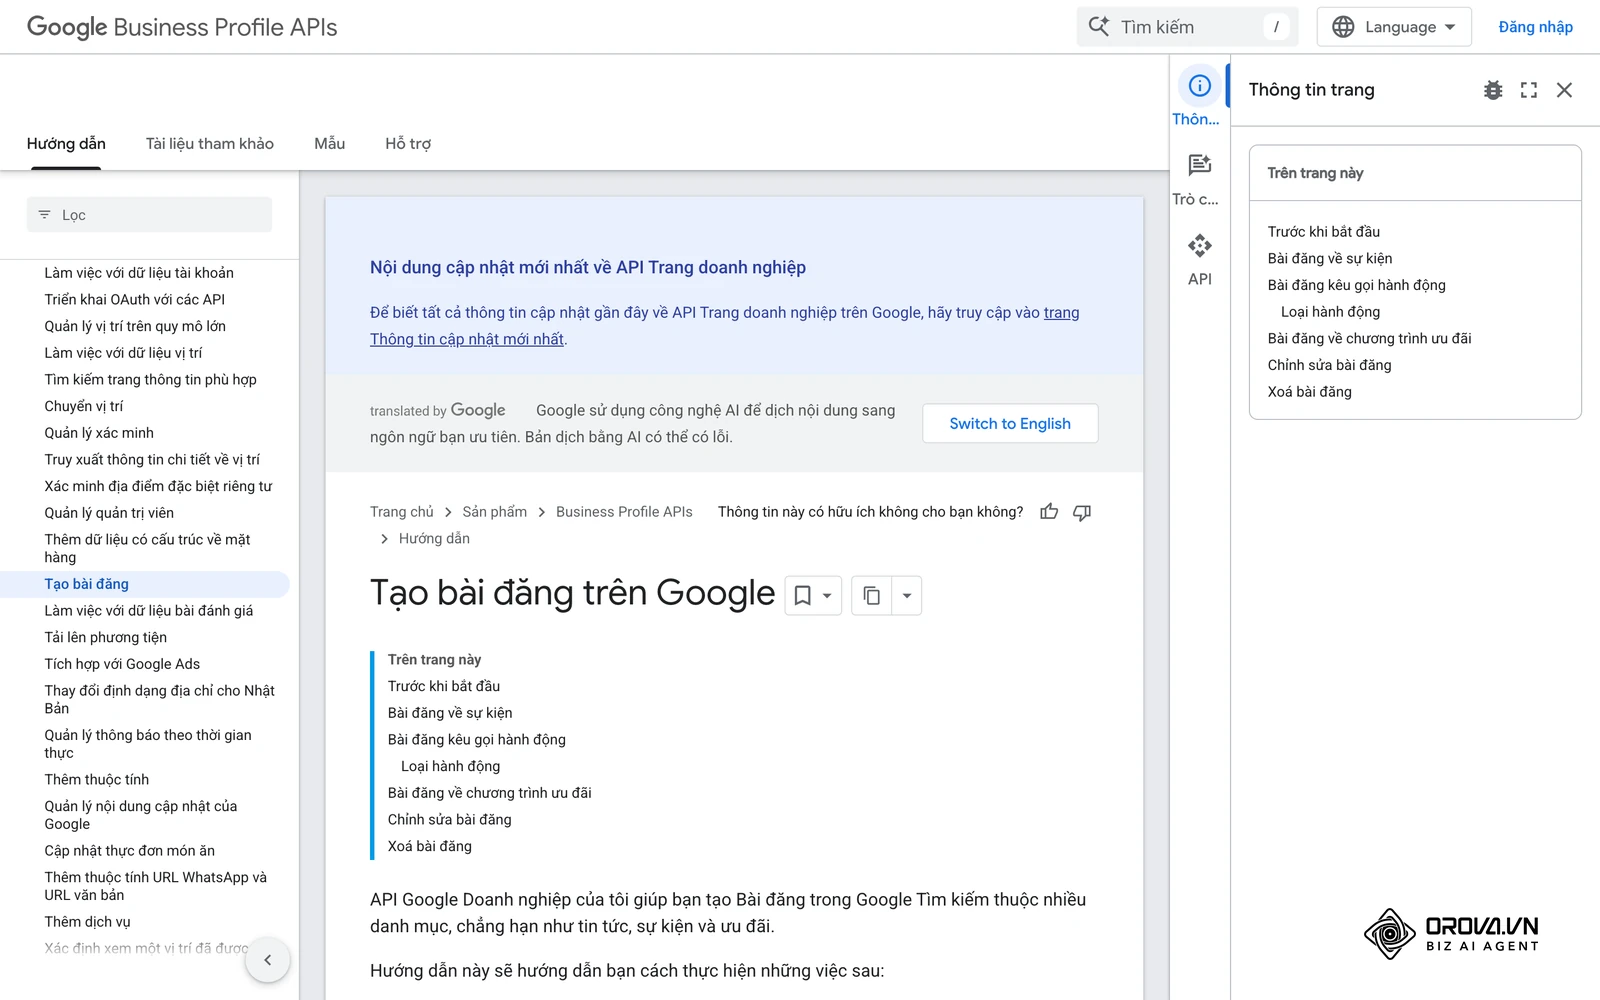
Task: Click the Lọc filter input
Action: (149, 215)
